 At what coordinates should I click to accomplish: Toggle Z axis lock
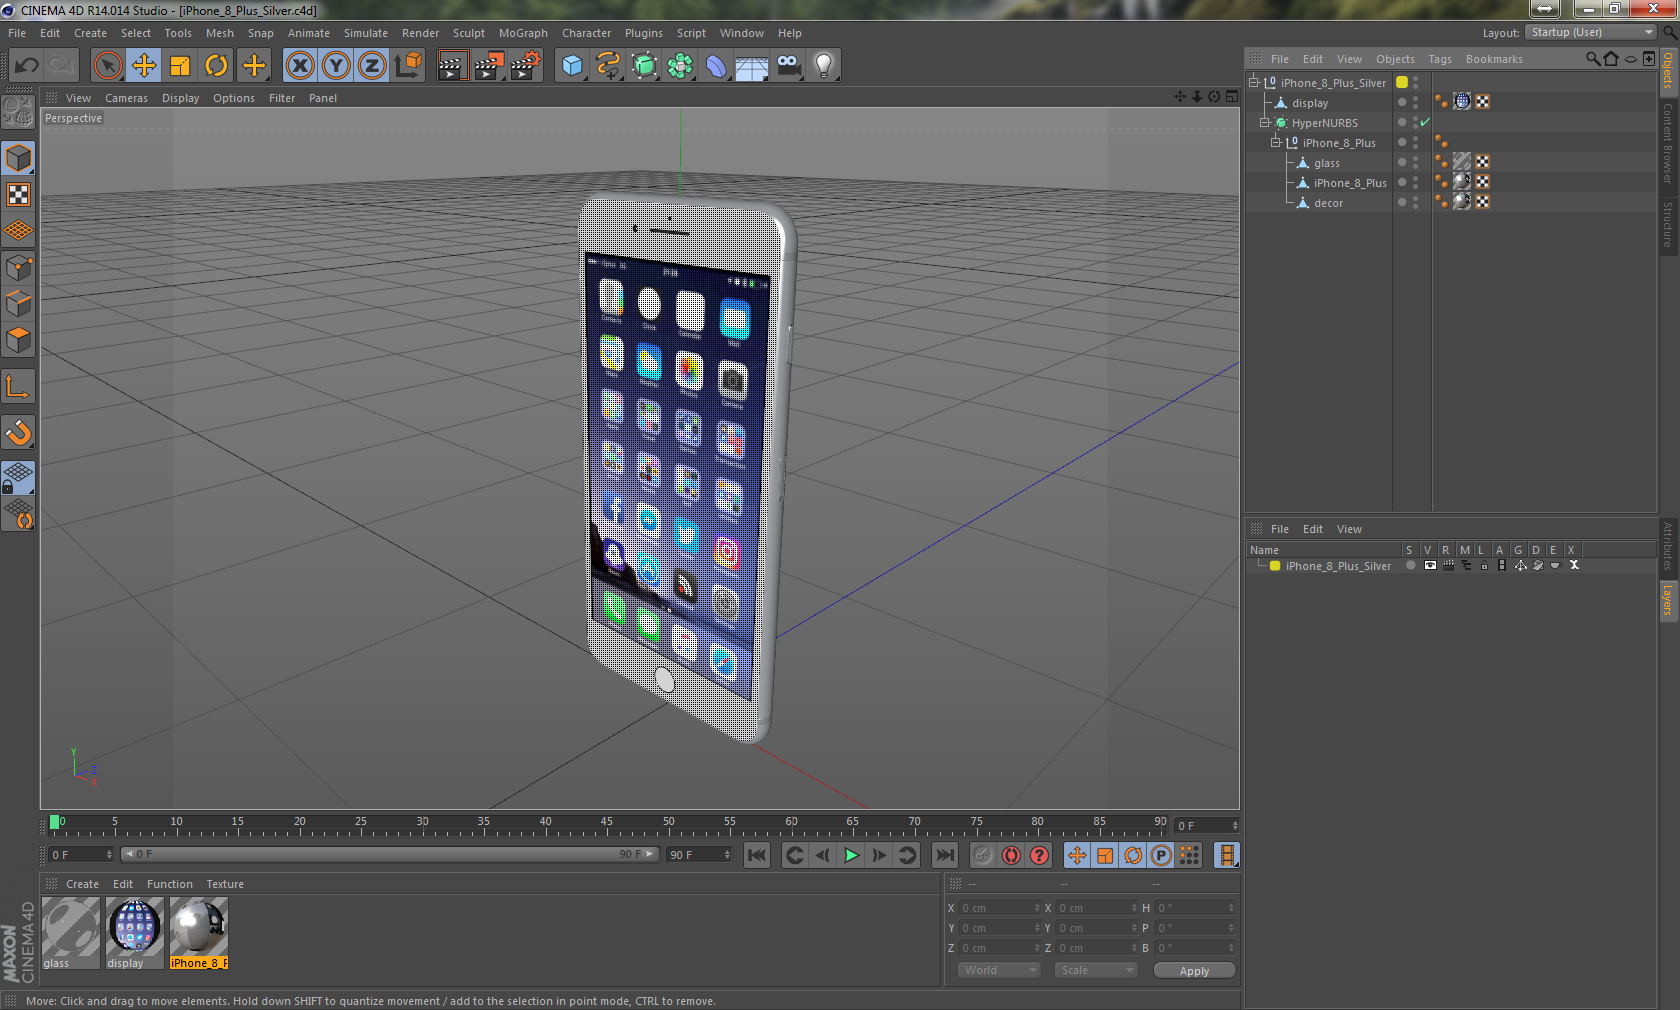tap(372, 66)
